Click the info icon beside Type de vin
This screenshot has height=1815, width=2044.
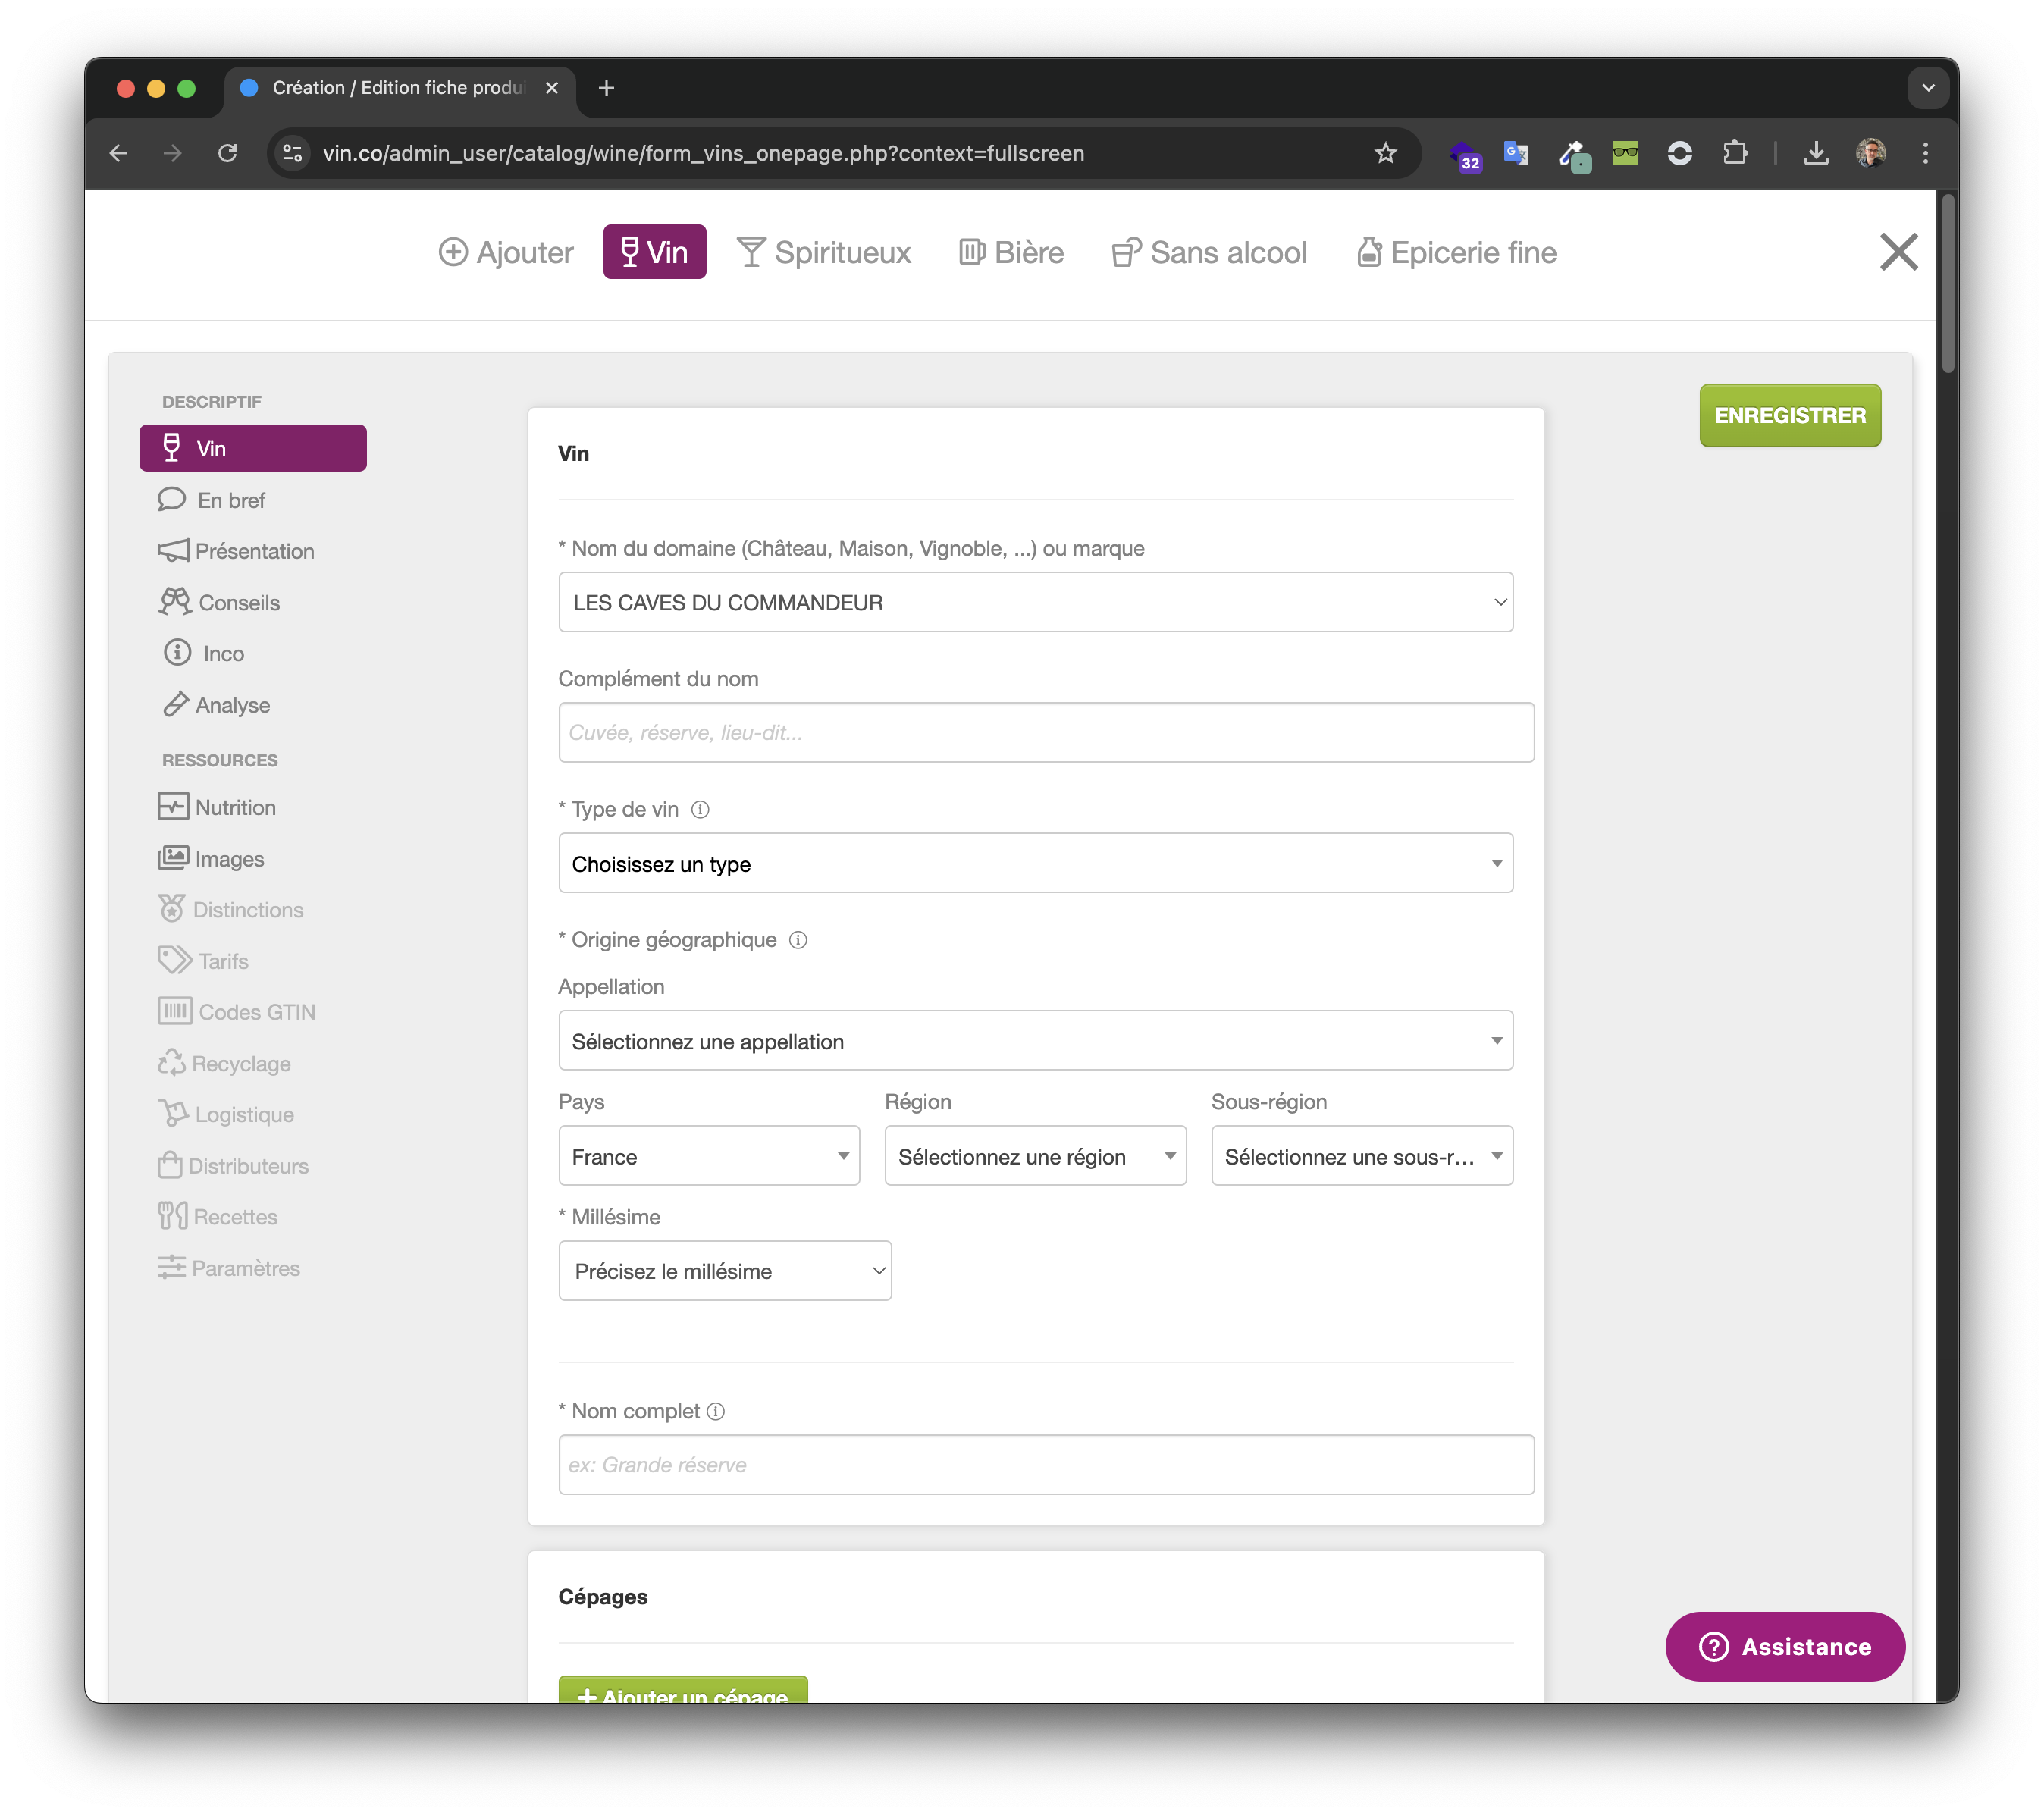click(700, 810)
